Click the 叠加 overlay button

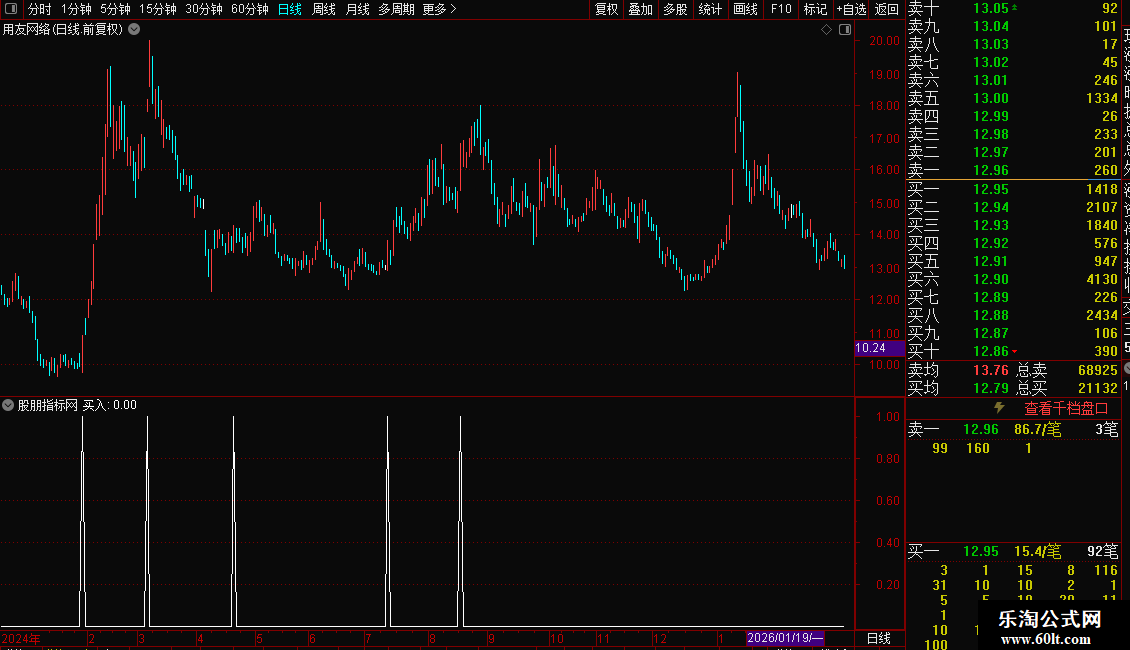click(641, 9)
